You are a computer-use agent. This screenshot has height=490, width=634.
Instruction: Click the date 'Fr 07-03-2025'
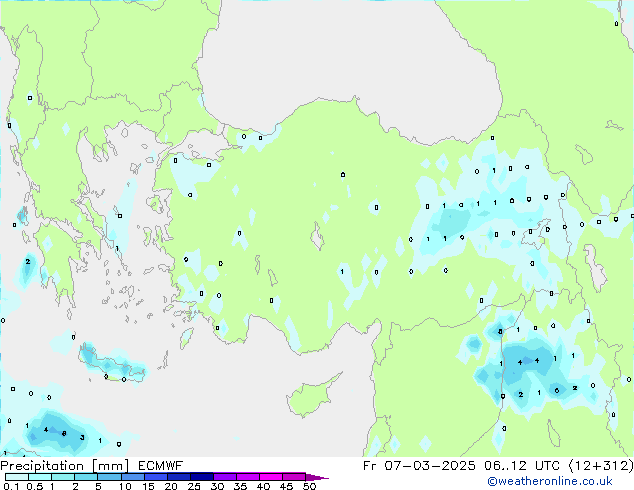point(419,466)
